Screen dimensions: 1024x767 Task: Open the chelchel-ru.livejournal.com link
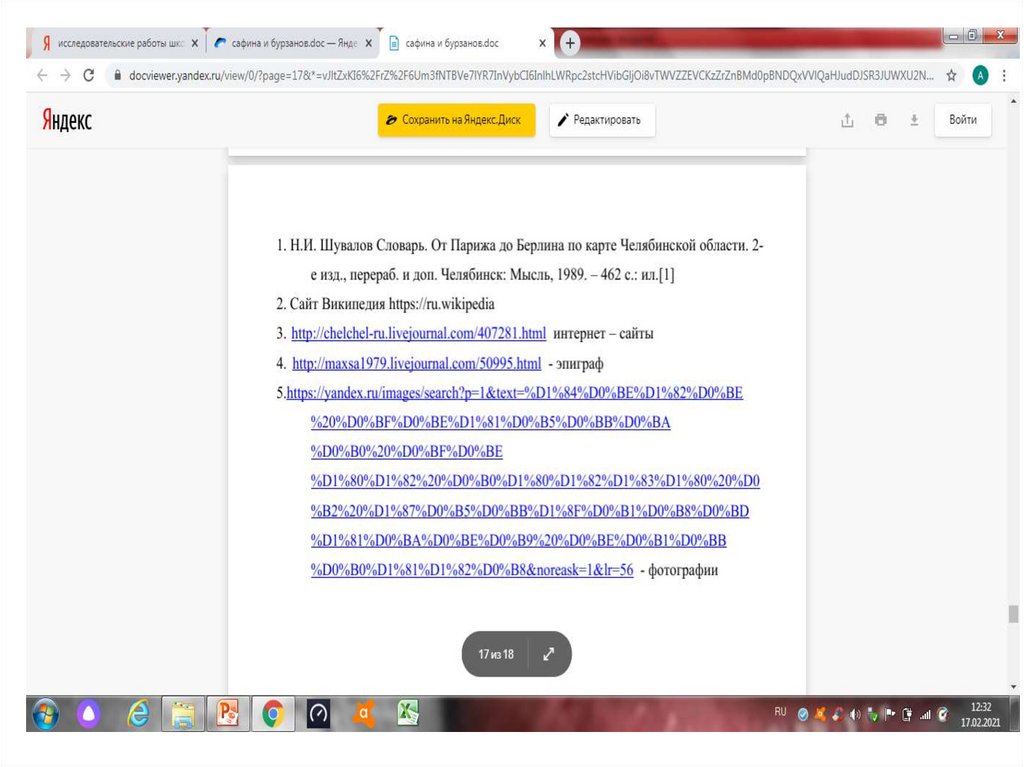click(419, 334)
